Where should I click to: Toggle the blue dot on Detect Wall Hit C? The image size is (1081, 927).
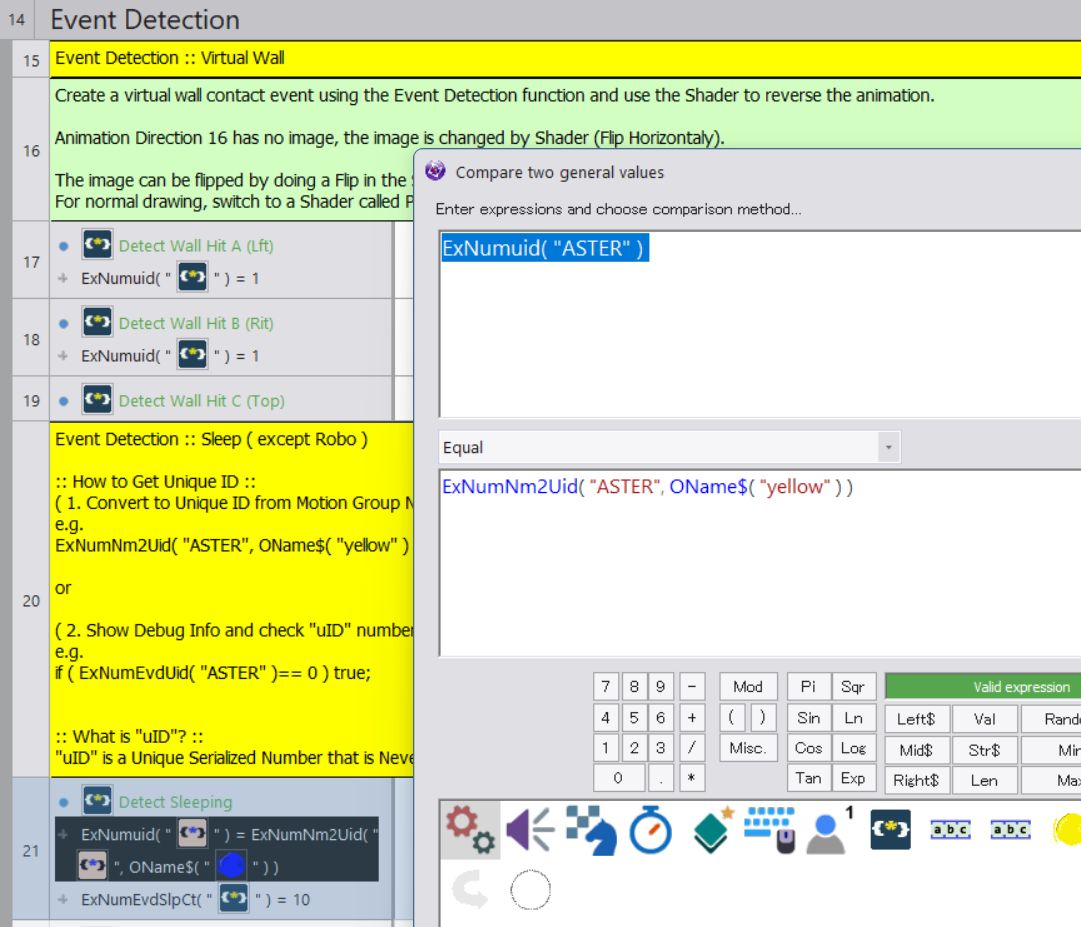click(64, 401)
